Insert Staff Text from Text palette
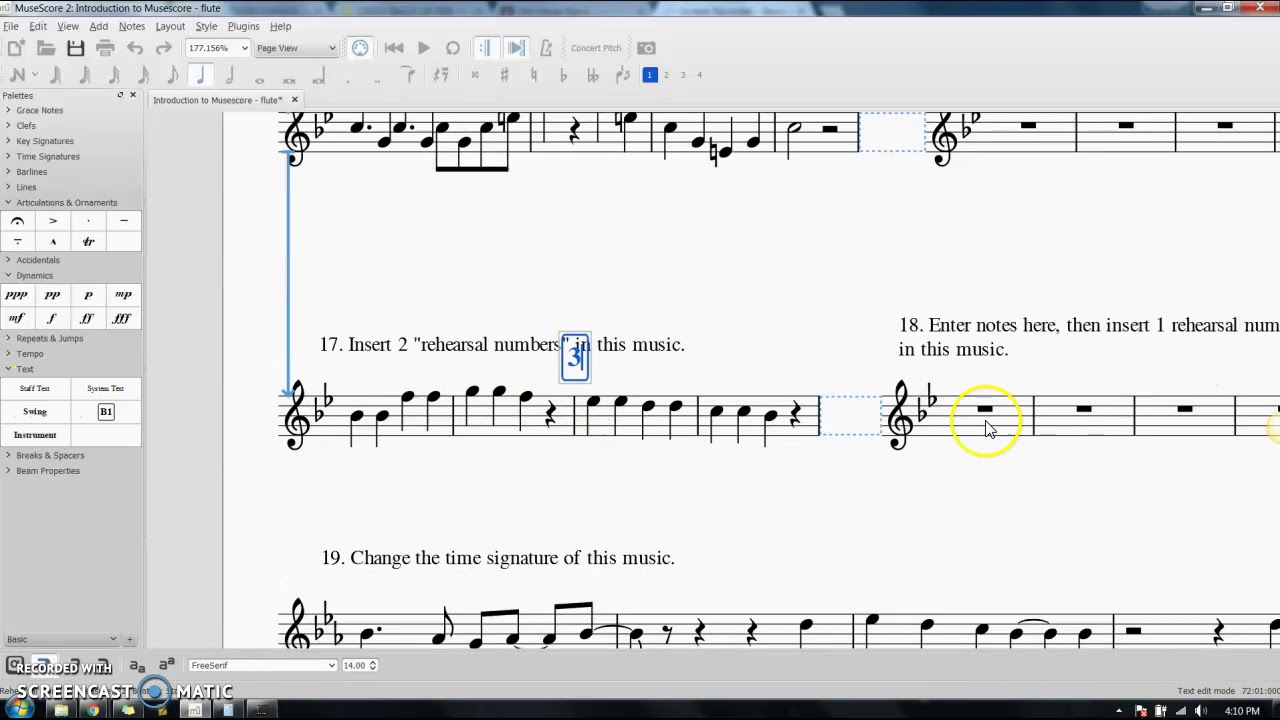Viewport: 1280px width, 720px height. point(35,388)
